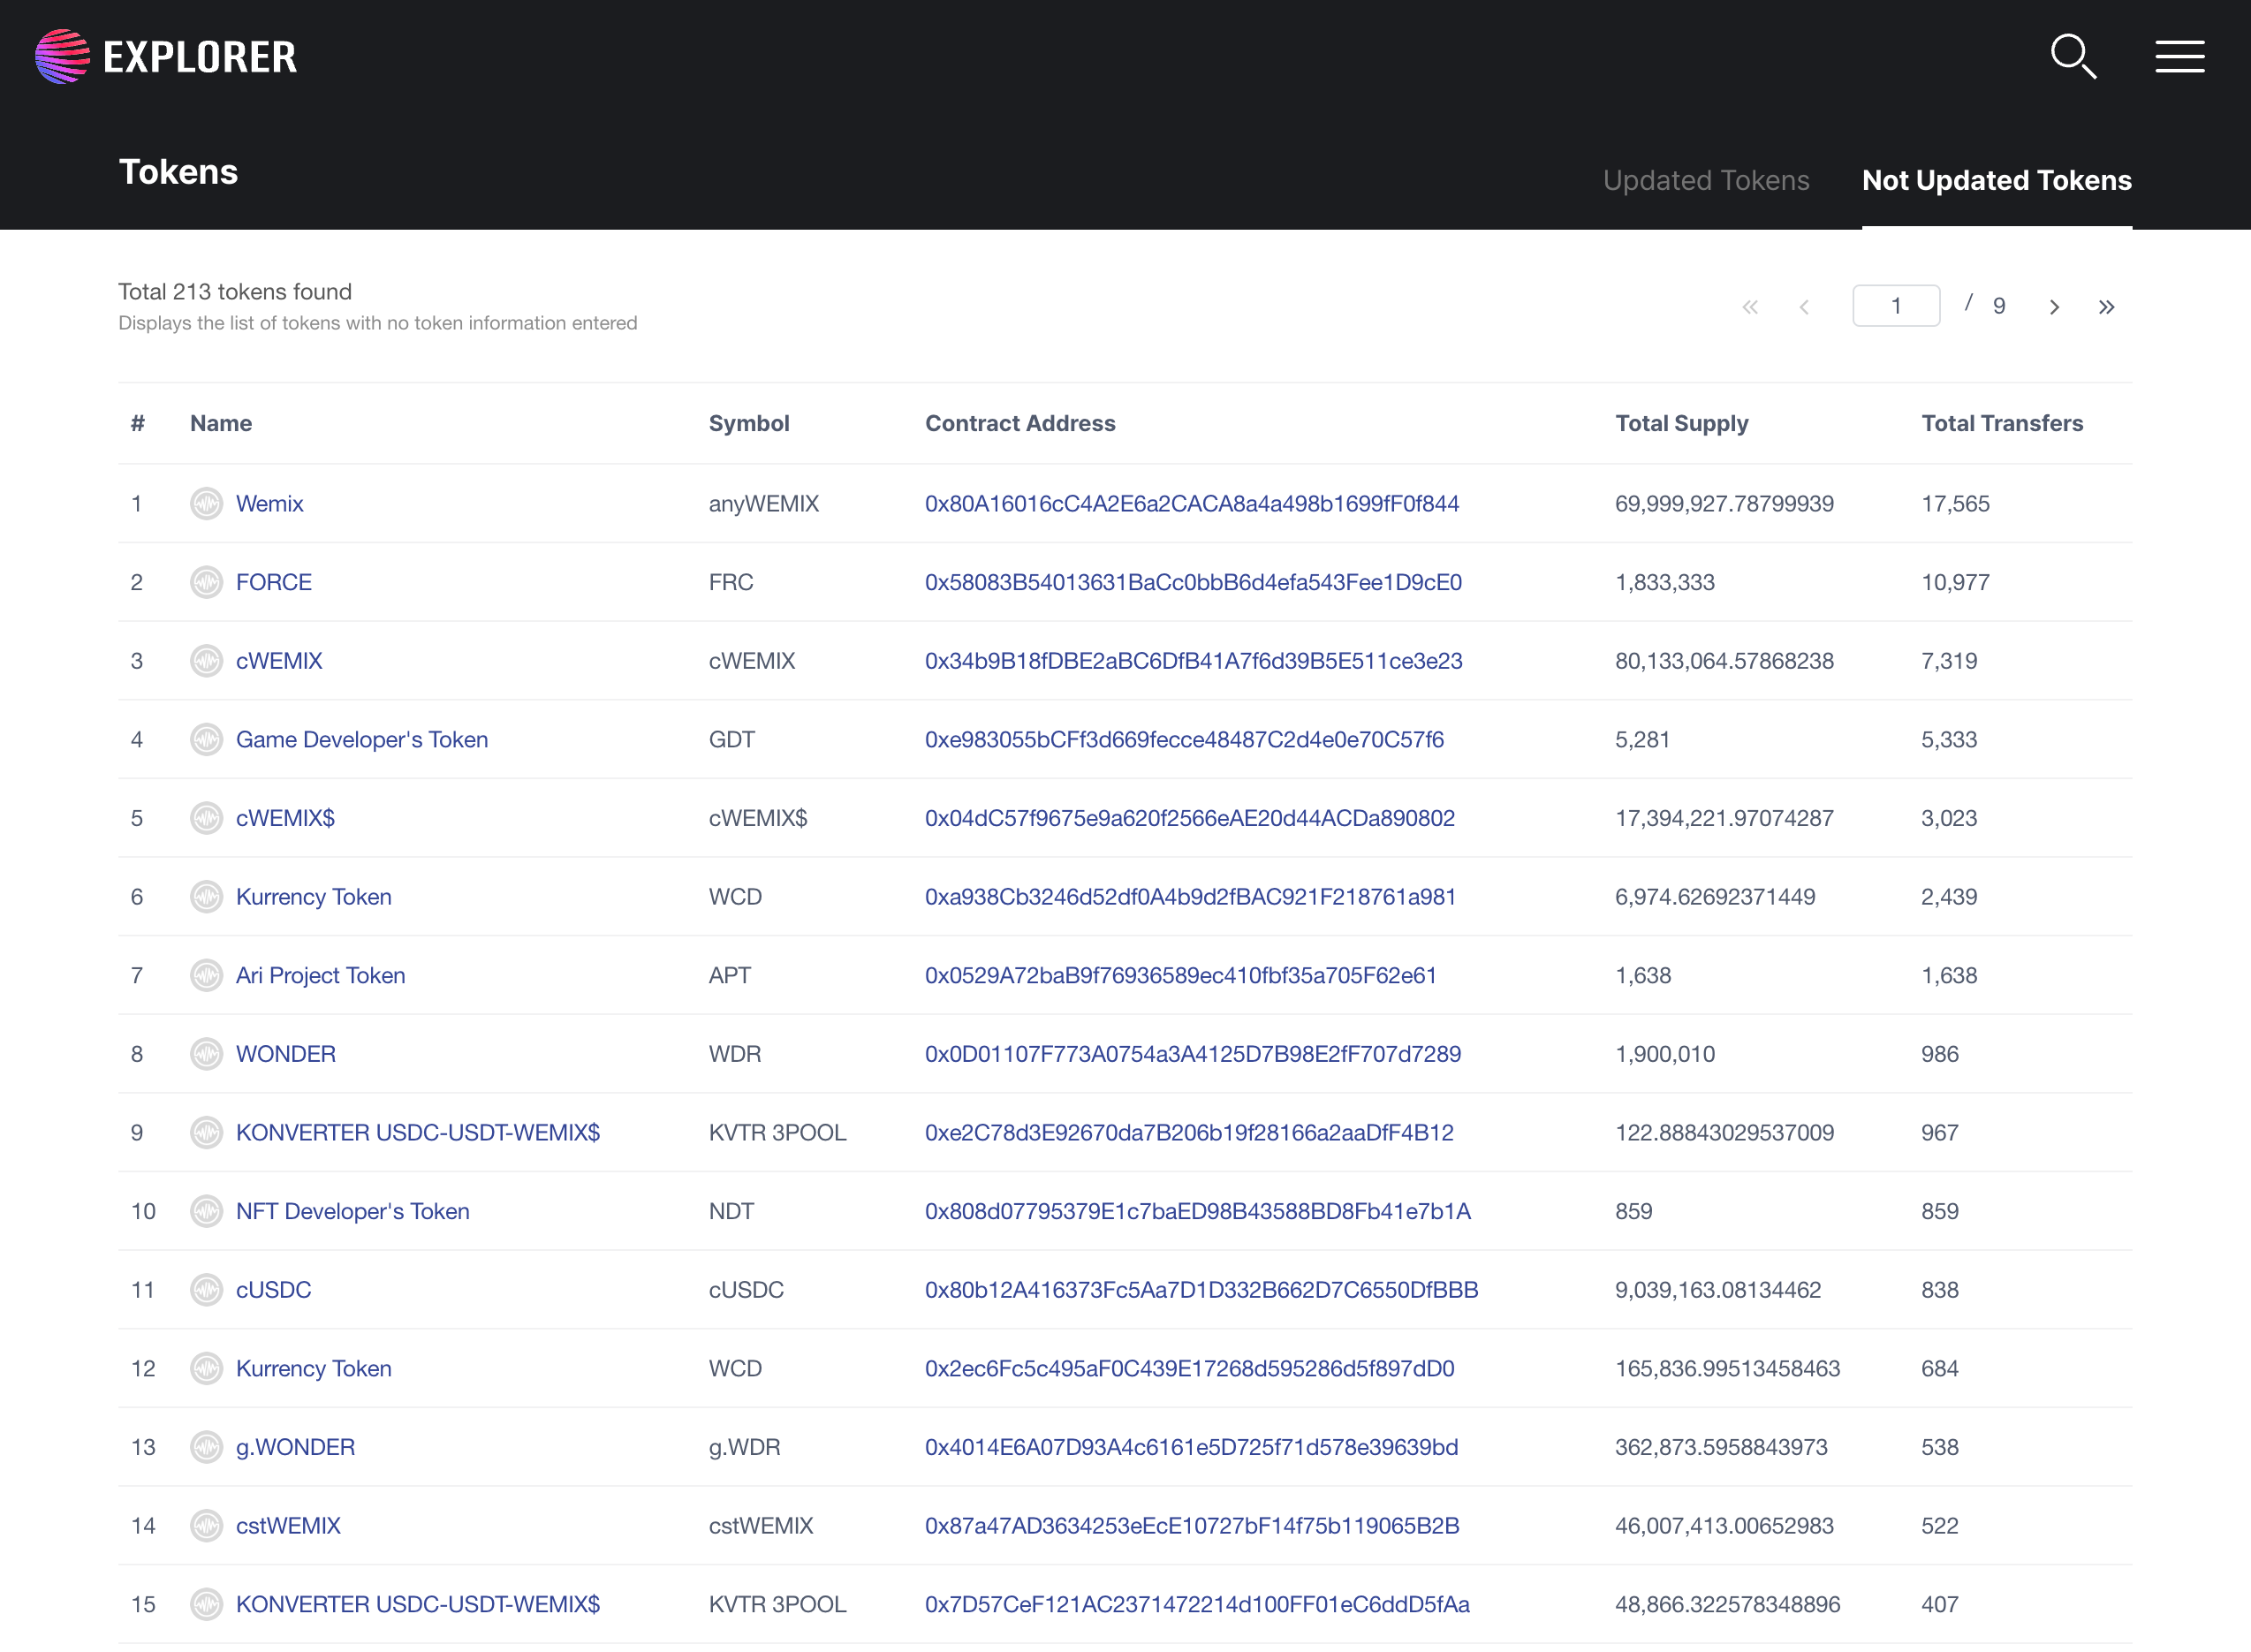Click the page number input field
This screenshot has height=1652, width=2251.
click(1896, 306)
